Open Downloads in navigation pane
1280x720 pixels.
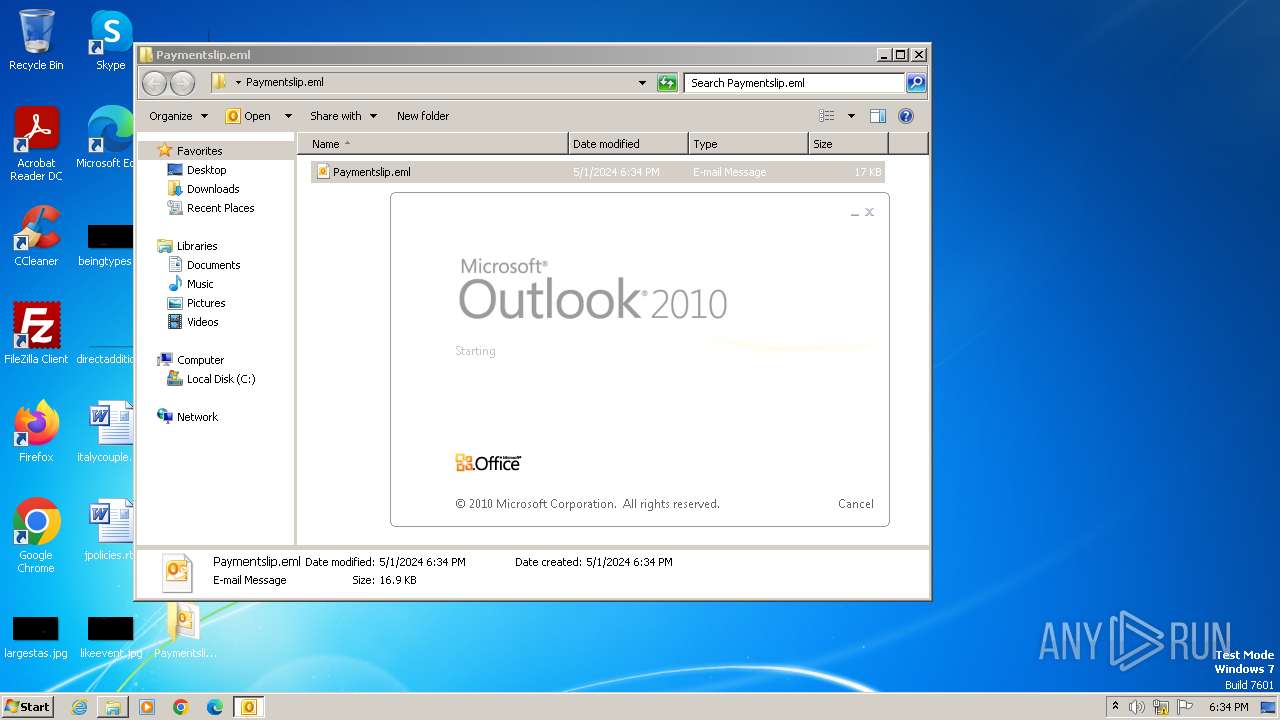213,189
